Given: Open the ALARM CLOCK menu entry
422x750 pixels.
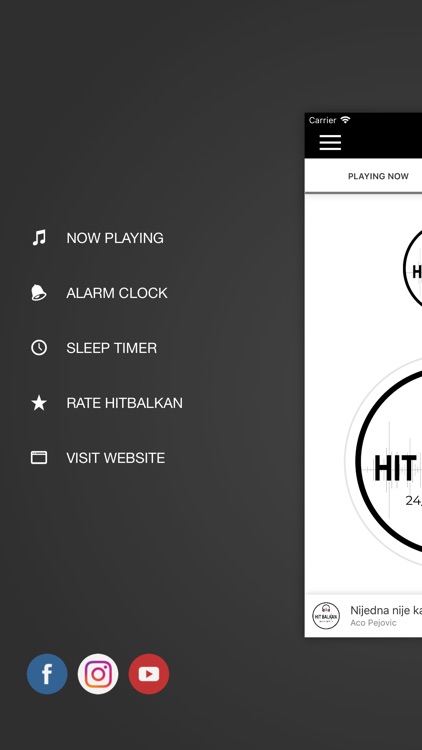Looking at the screenshot, I should (117, 293).
